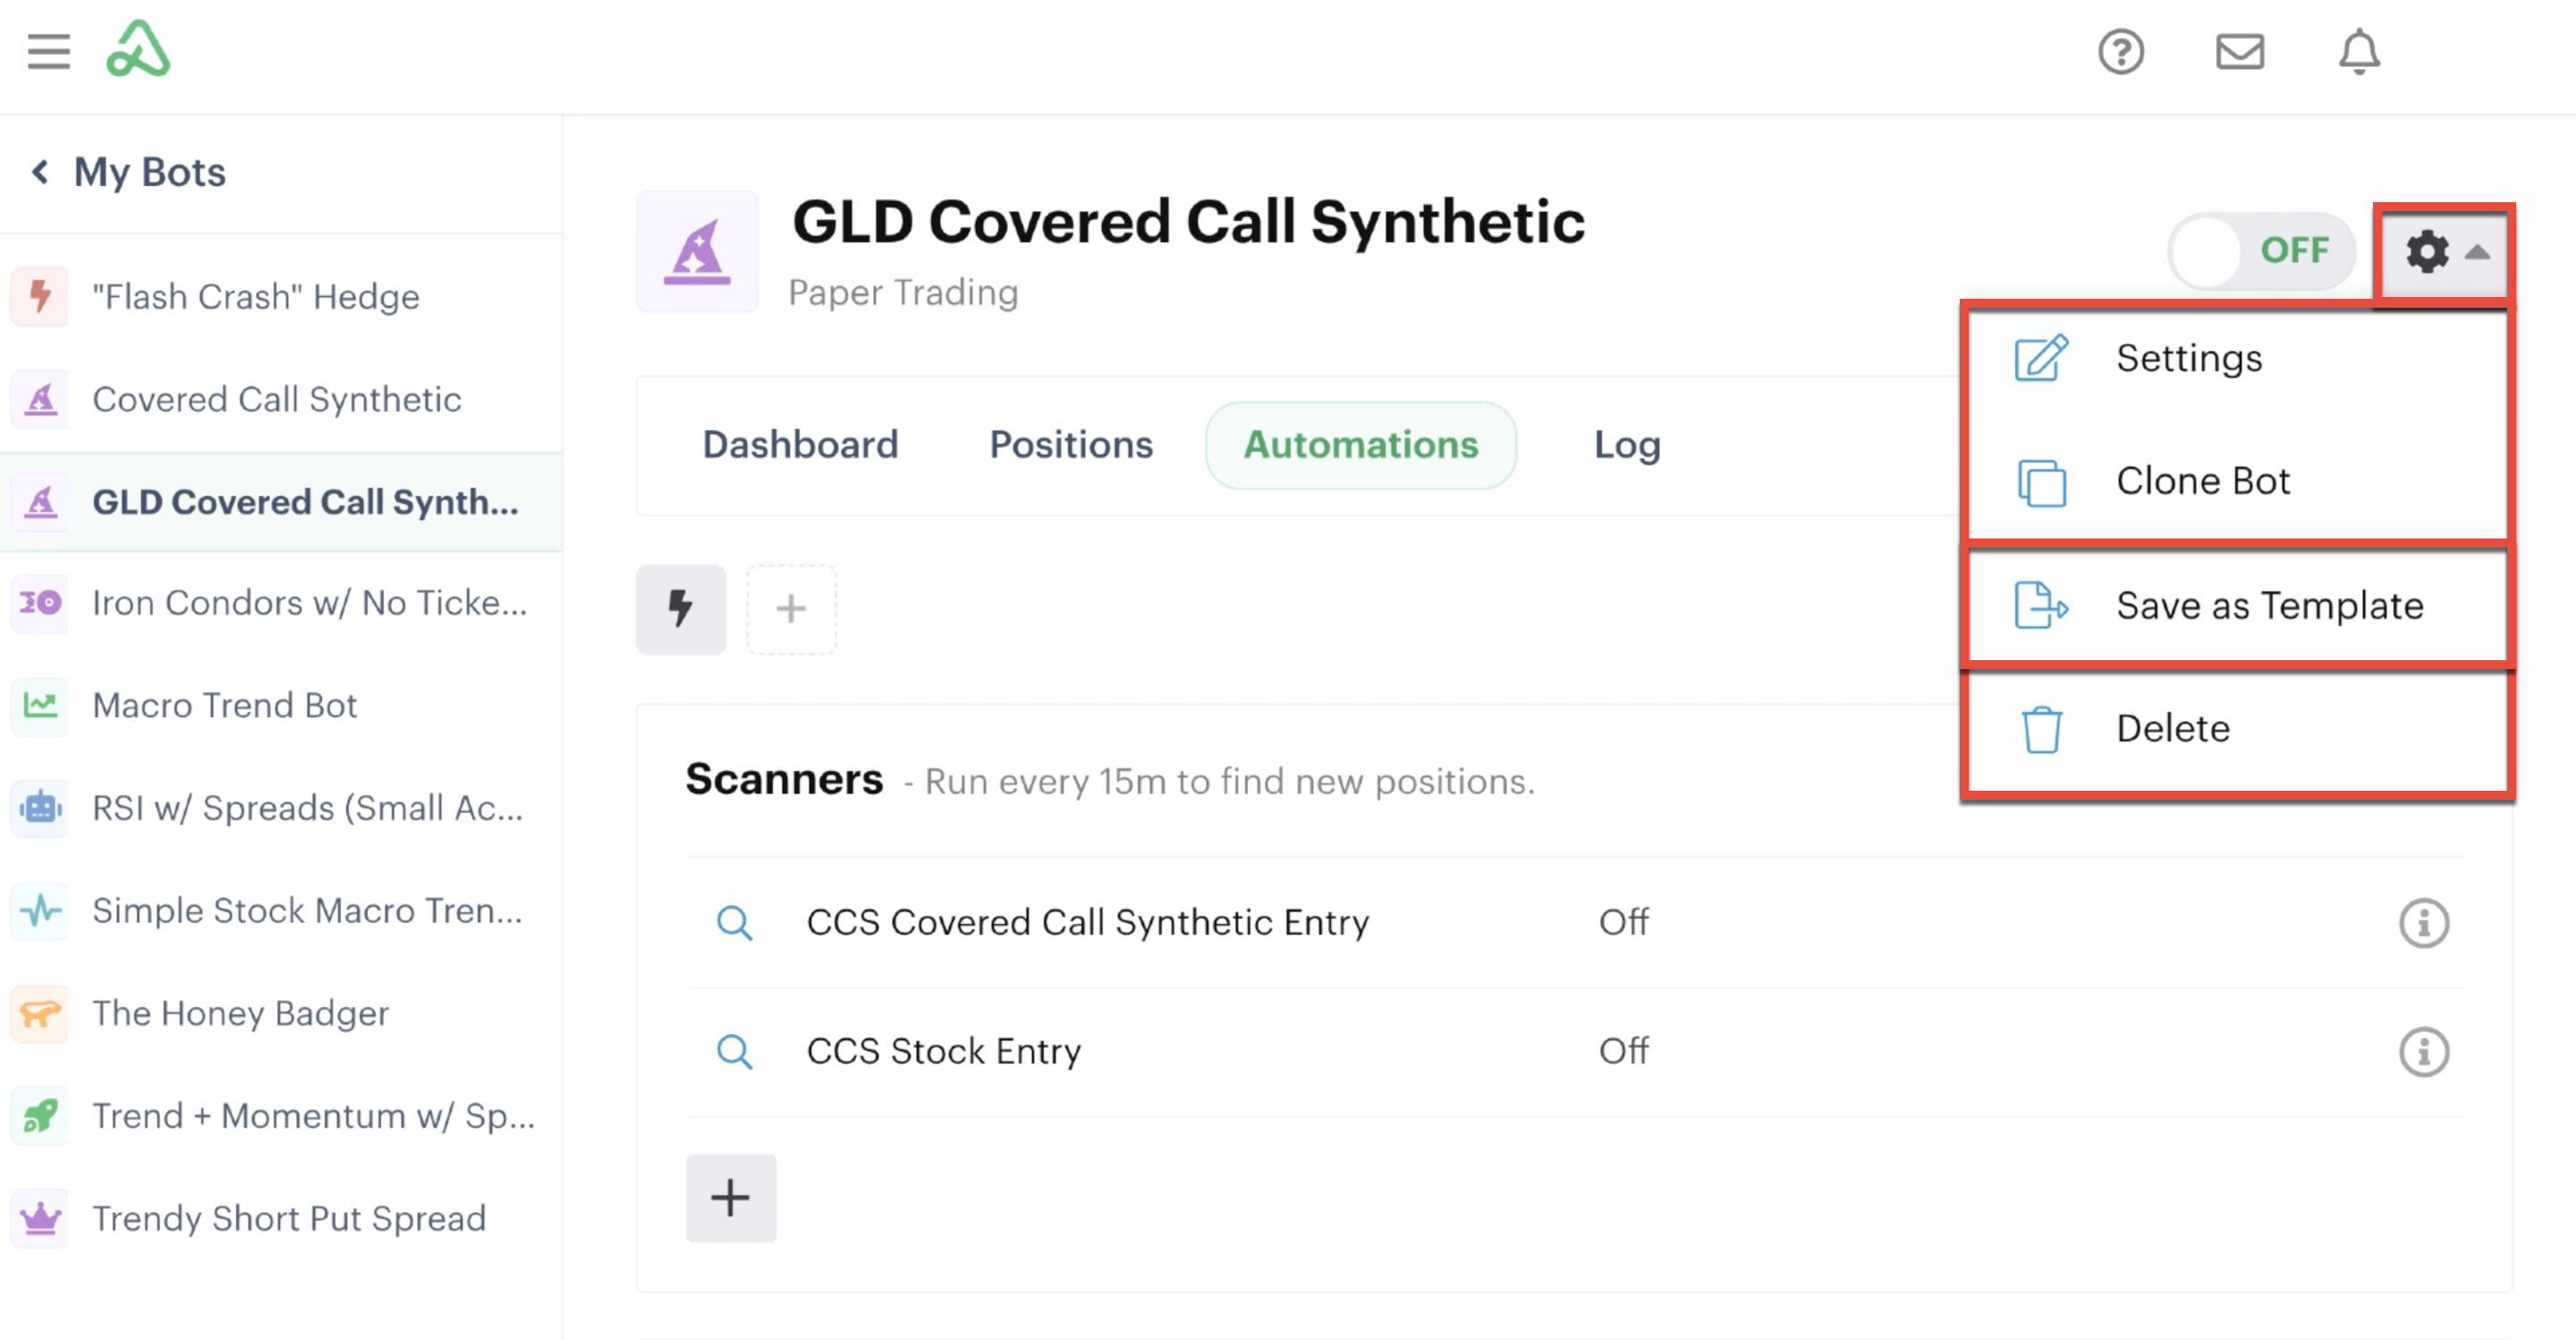Collapse the gear settings dropdown
2576x1340 pixels.
pyautogui.click(x=2443, y=252)
